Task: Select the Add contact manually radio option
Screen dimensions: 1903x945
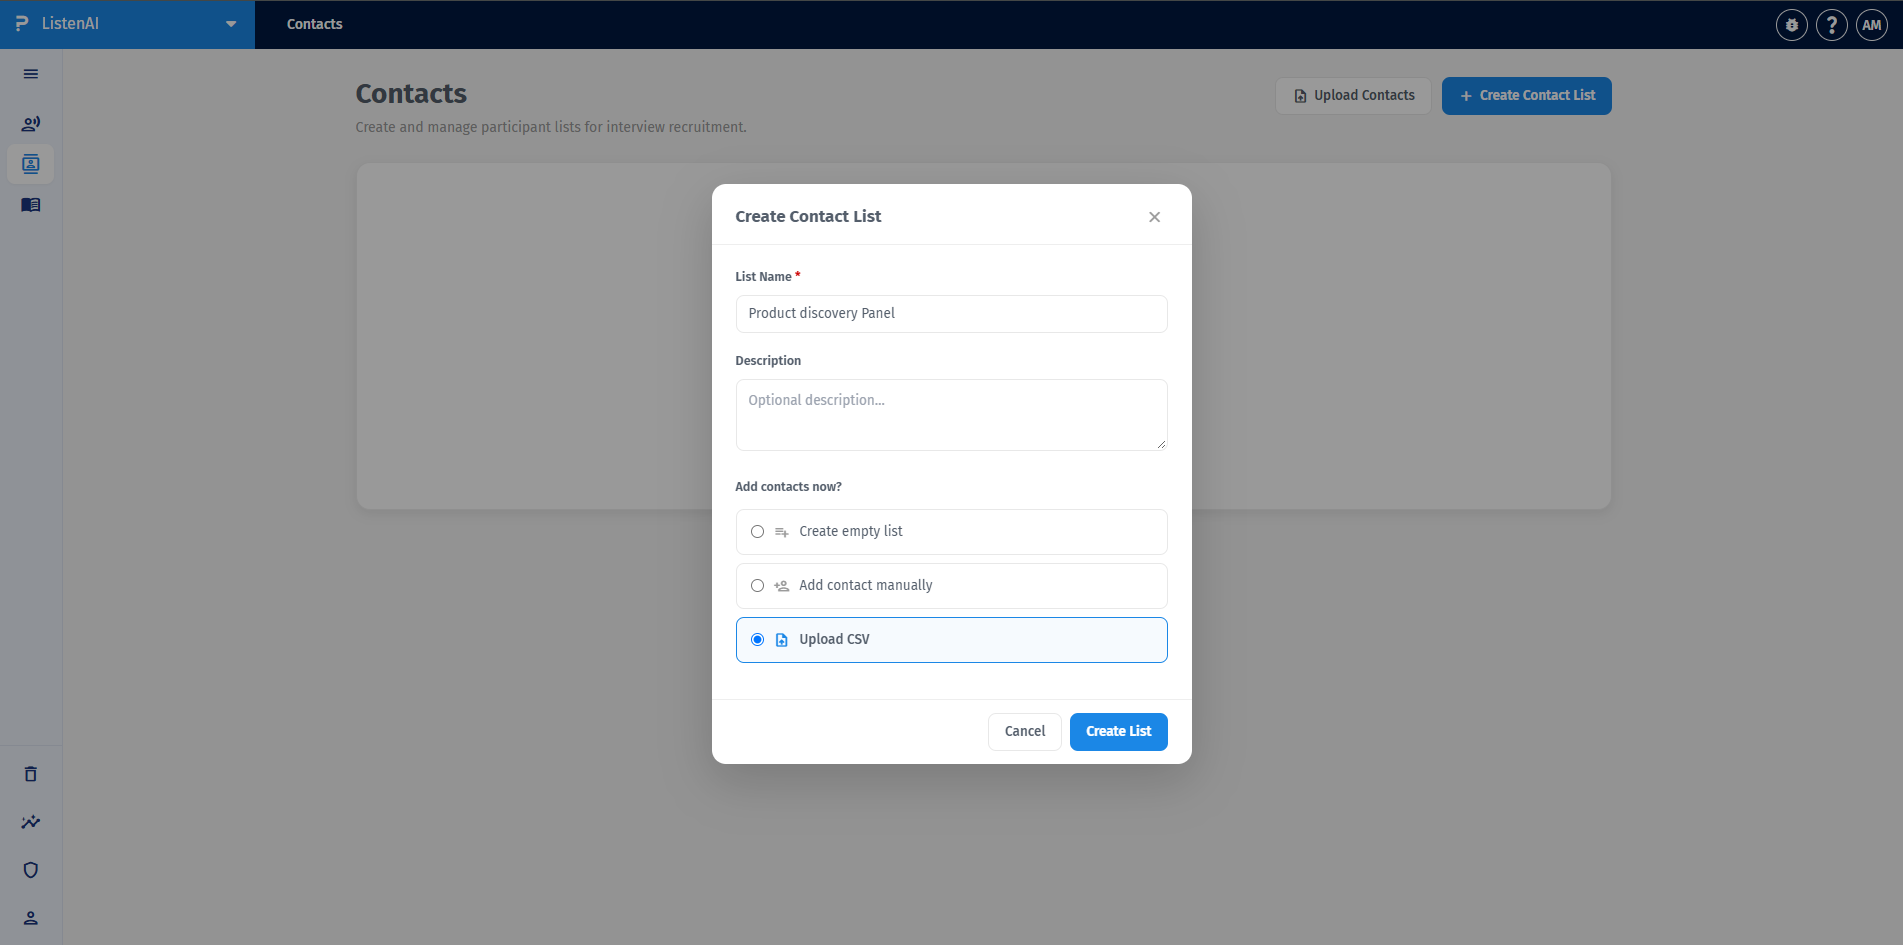Action: [x=757, y=586]
